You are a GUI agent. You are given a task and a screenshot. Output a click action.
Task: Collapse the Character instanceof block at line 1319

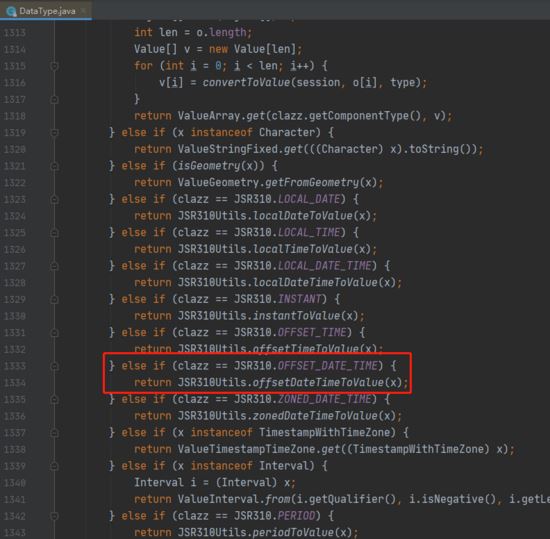(x=54, y=132)
